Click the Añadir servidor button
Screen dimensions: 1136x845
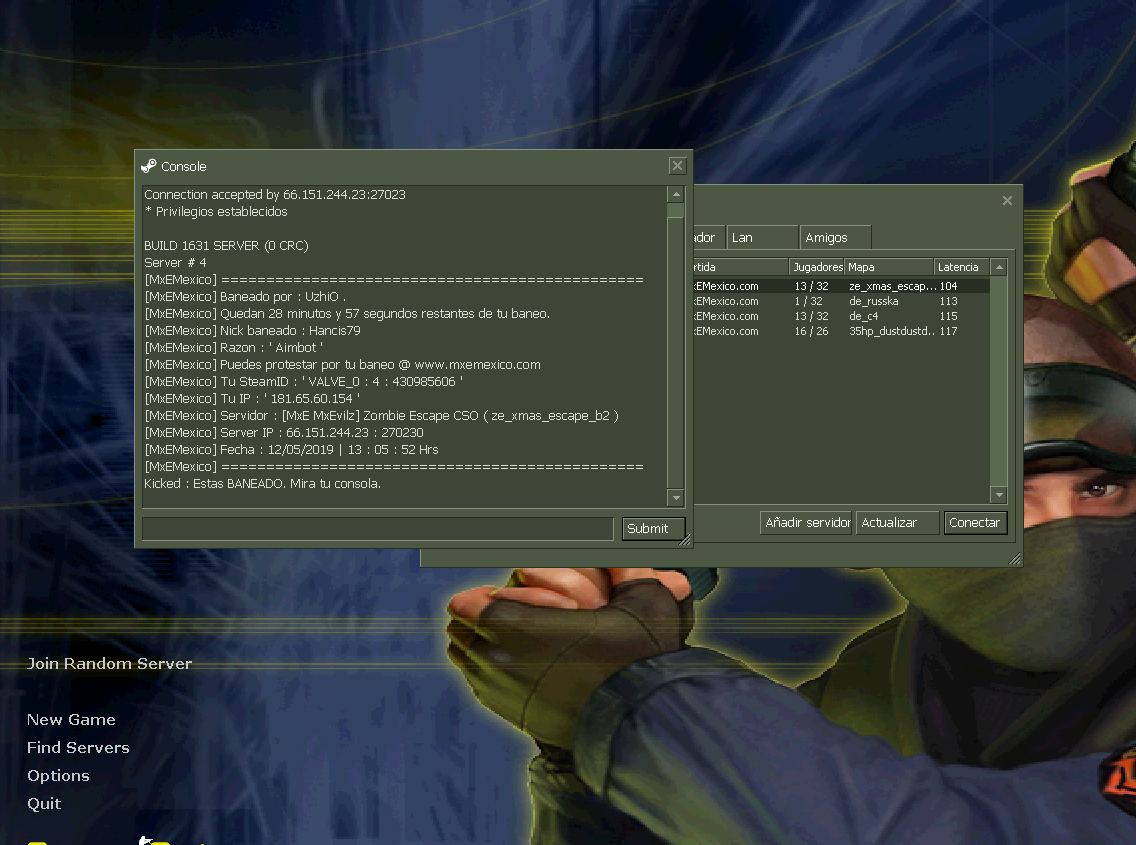coord(806,523)
